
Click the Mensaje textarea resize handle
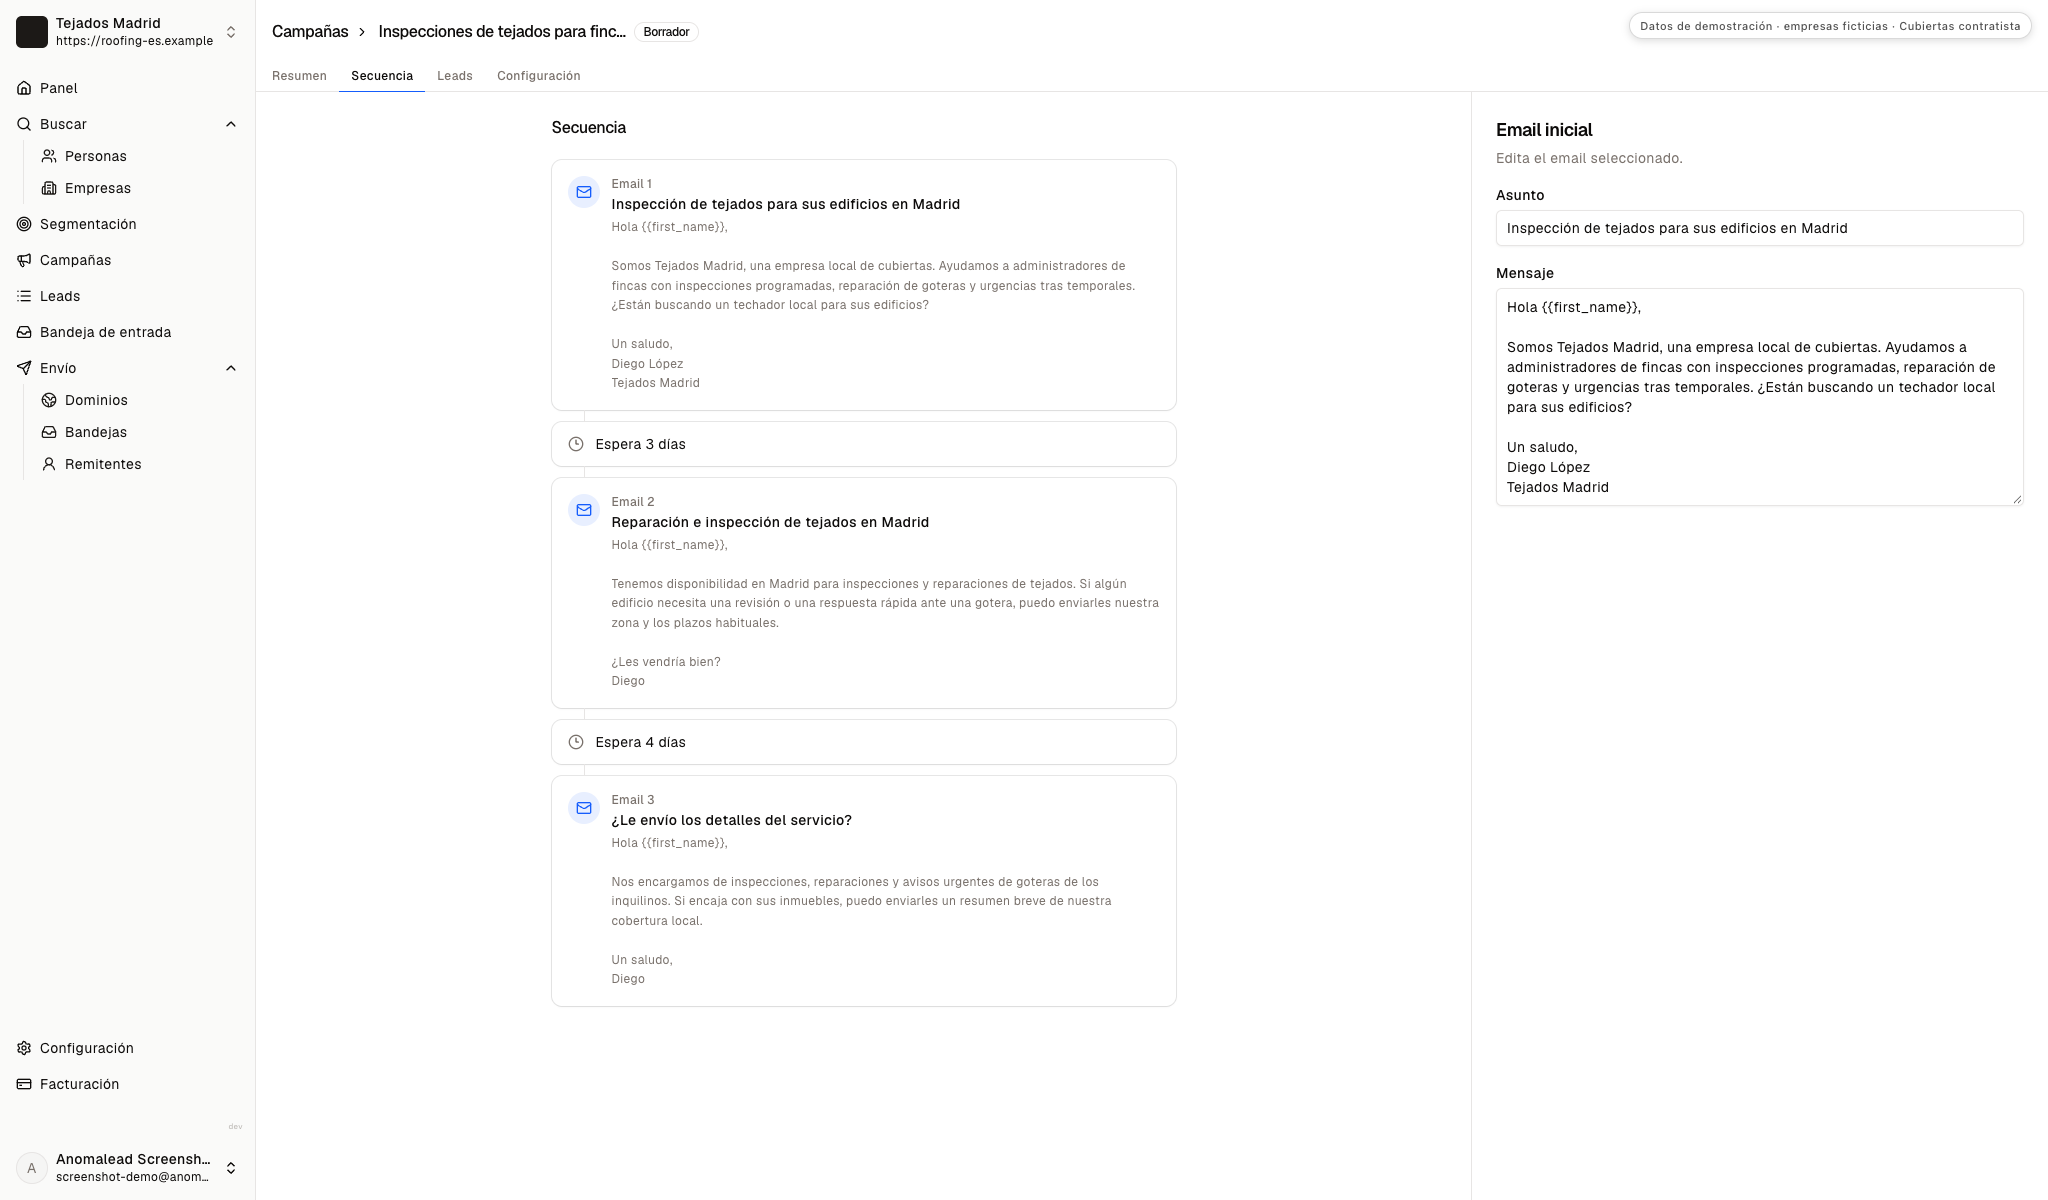[2016, 498]
